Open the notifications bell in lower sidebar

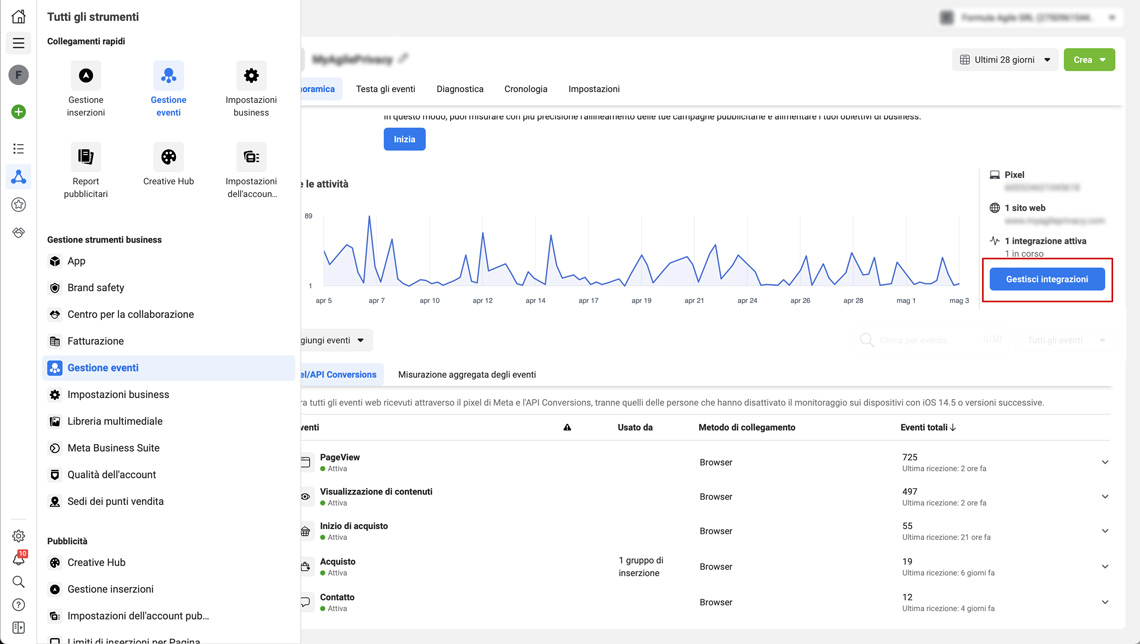coord(17,558)
